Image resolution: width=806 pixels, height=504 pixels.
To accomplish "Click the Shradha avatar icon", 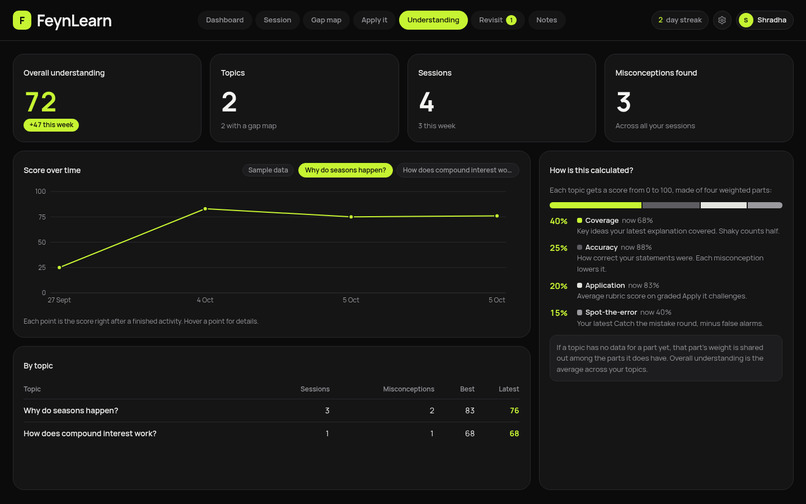I will pyautogui.click(x=745, y=20).
